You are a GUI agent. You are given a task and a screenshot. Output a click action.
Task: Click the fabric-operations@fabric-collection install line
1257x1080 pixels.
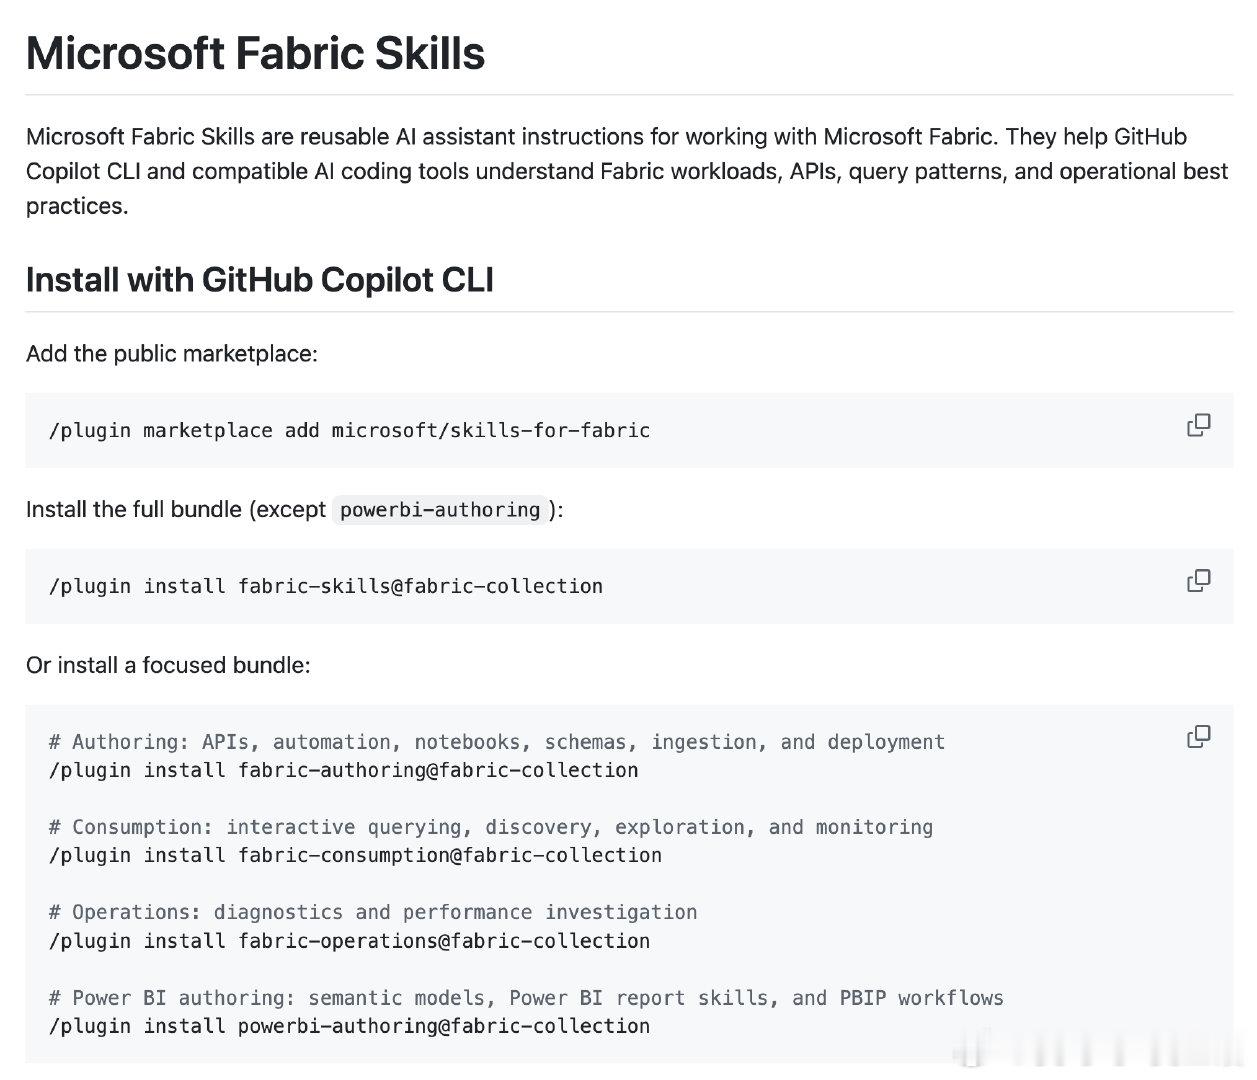[349, 942]
